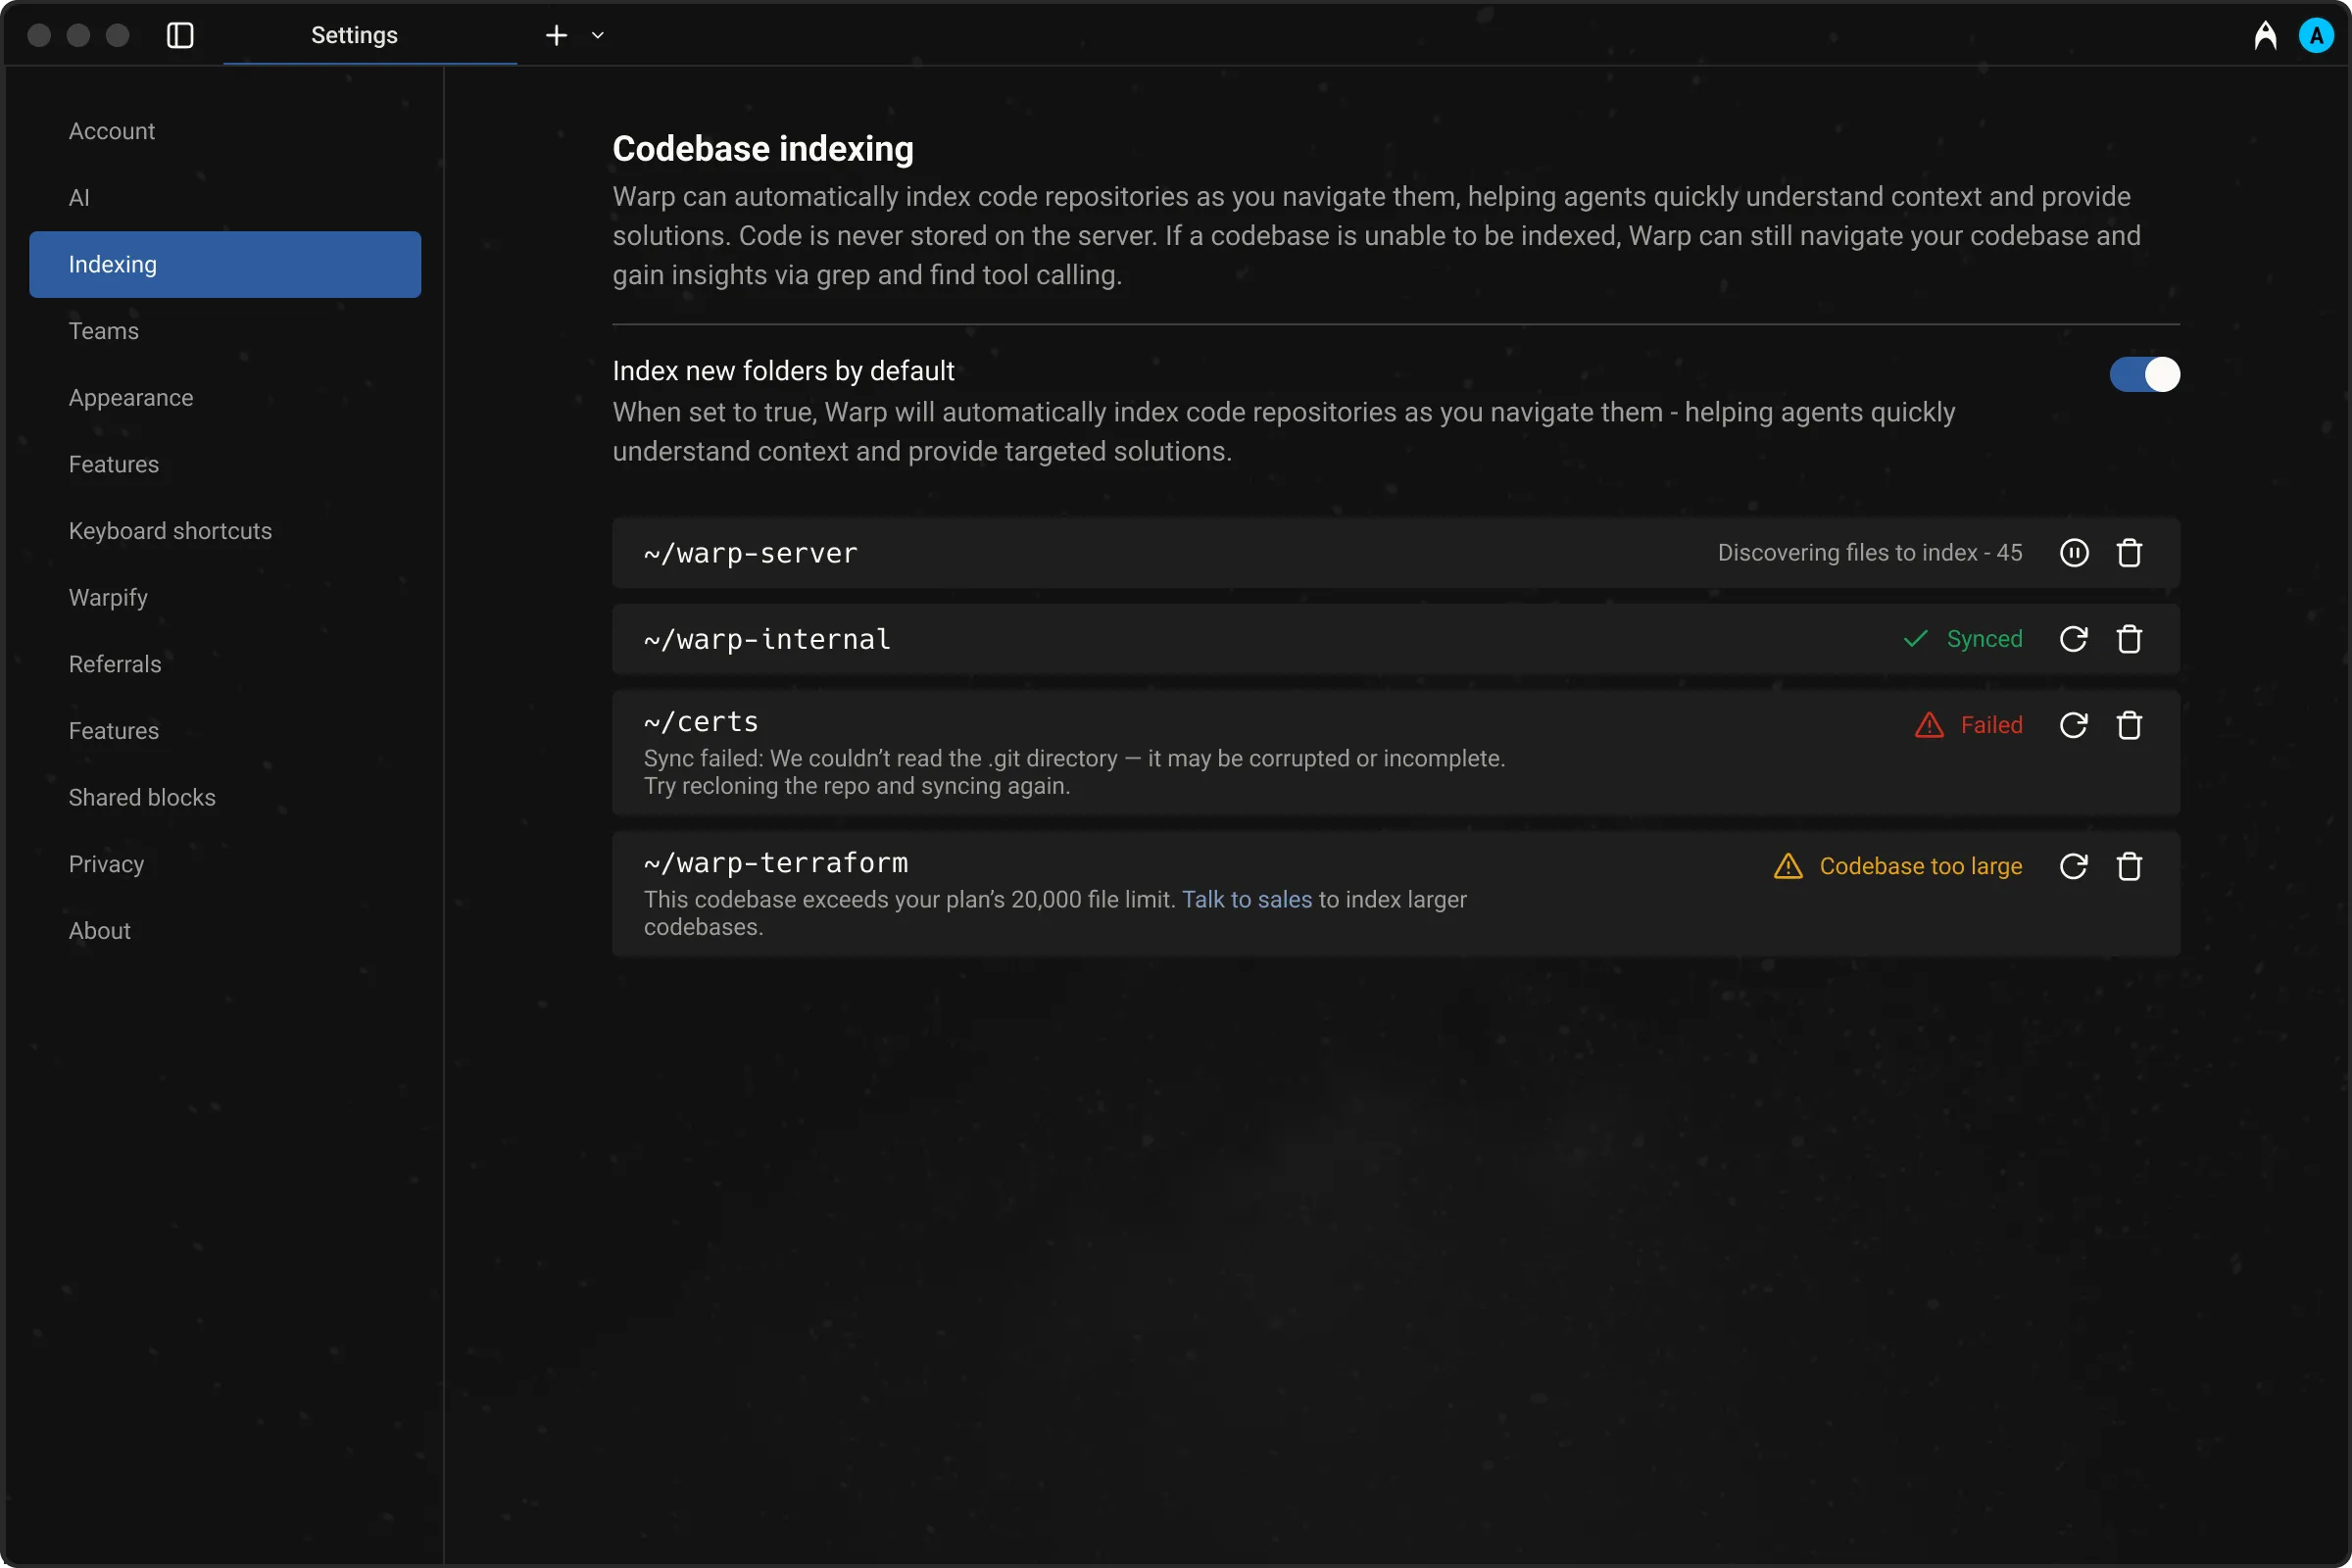The height and width of the screenshot is (1568, 2352).
Task: Open Keyboard shortcuts settings
Action: [x=170, y=530]
